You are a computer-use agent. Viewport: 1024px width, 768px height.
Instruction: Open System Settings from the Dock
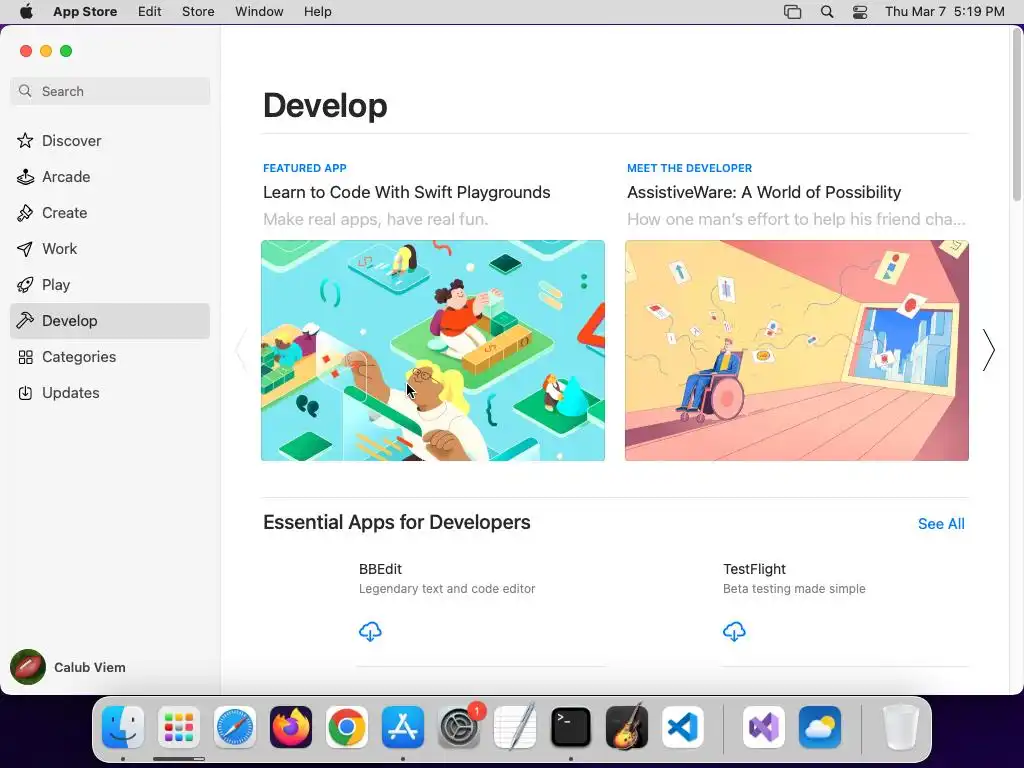click(459, 727)
